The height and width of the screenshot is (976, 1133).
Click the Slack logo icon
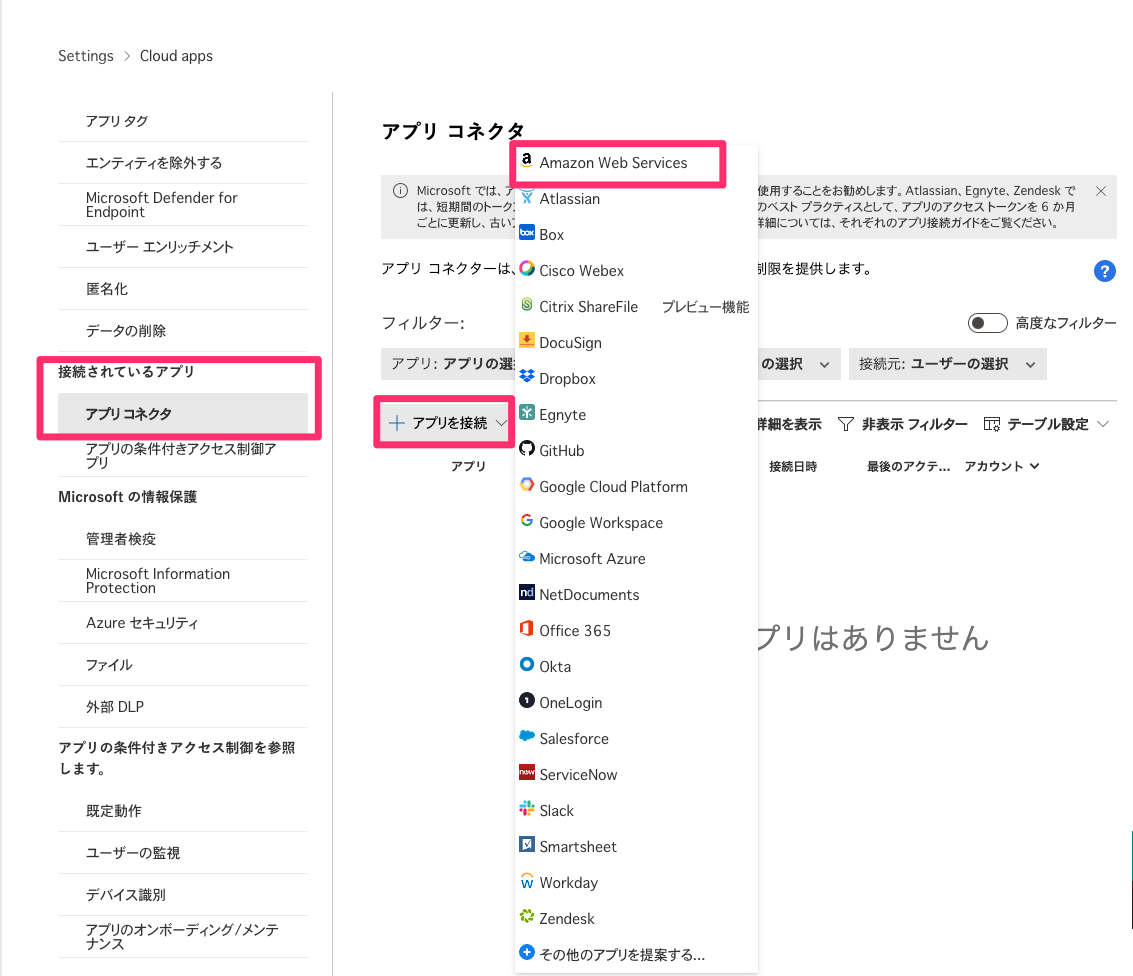pyautogui.click(x=527, y=808)
